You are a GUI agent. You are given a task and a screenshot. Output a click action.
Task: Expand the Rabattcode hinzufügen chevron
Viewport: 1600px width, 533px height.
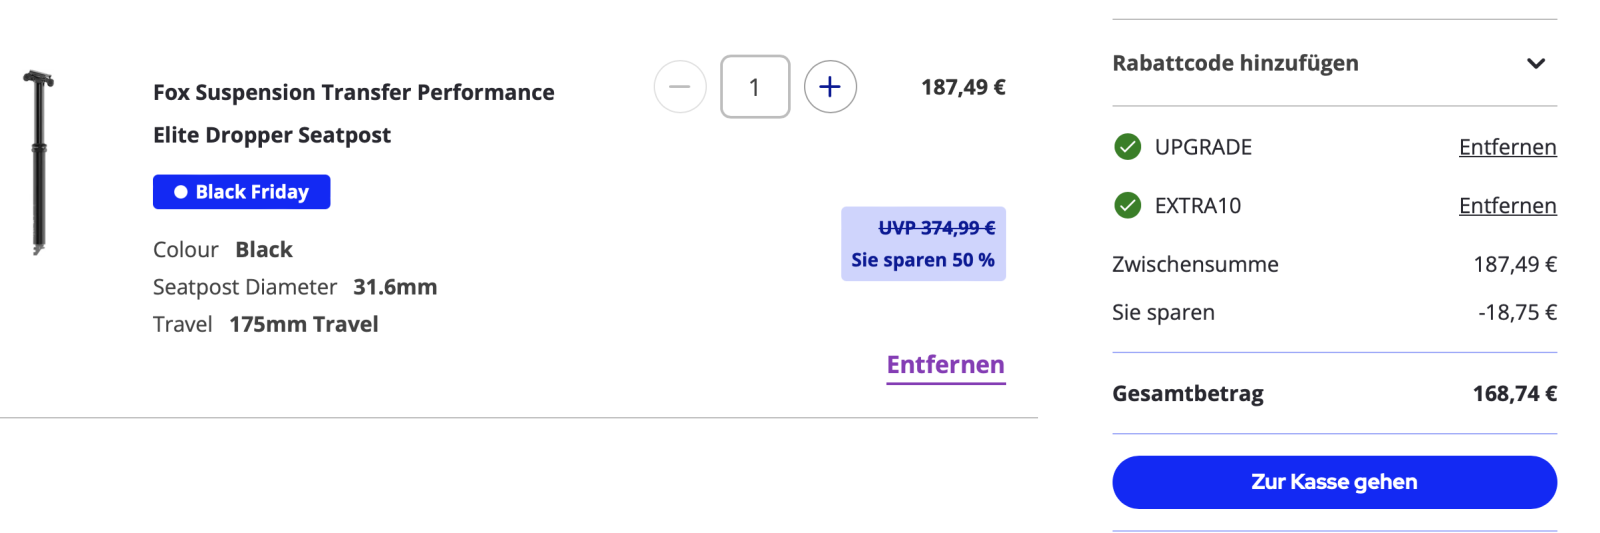click(x=1536, y=64)
